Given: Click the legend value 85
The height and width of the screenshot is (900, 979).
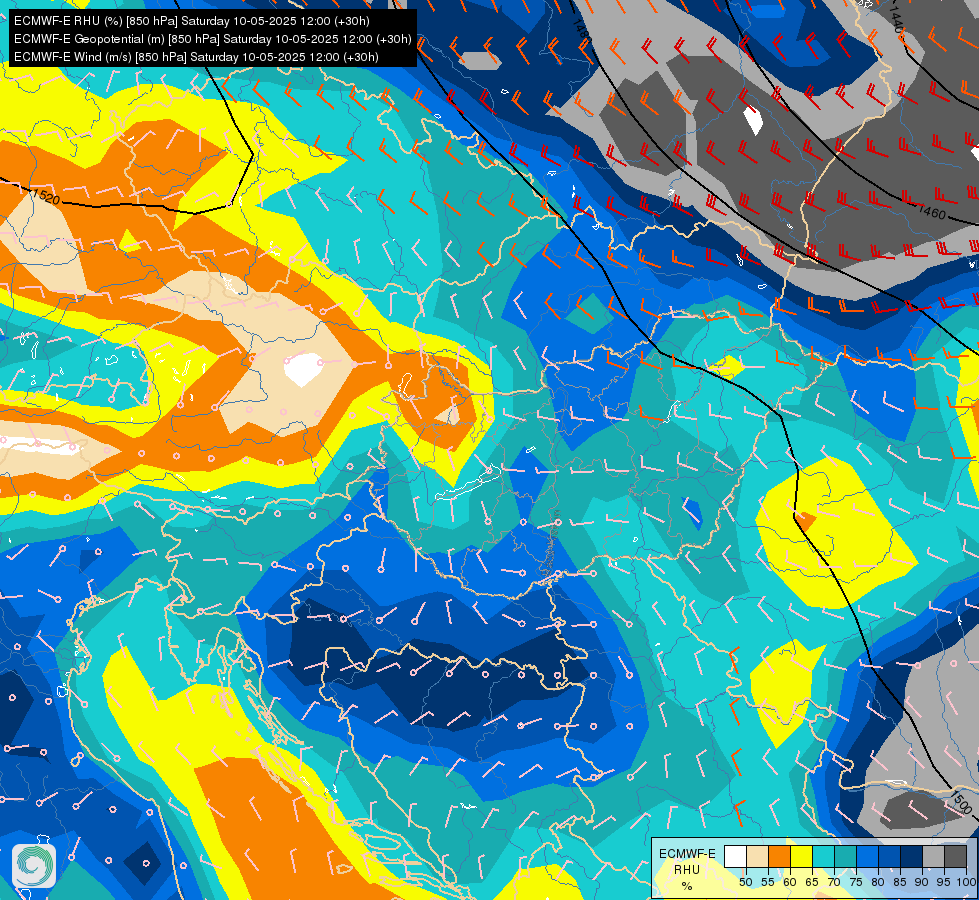Looking at the screenshot, I should point(900,882).
